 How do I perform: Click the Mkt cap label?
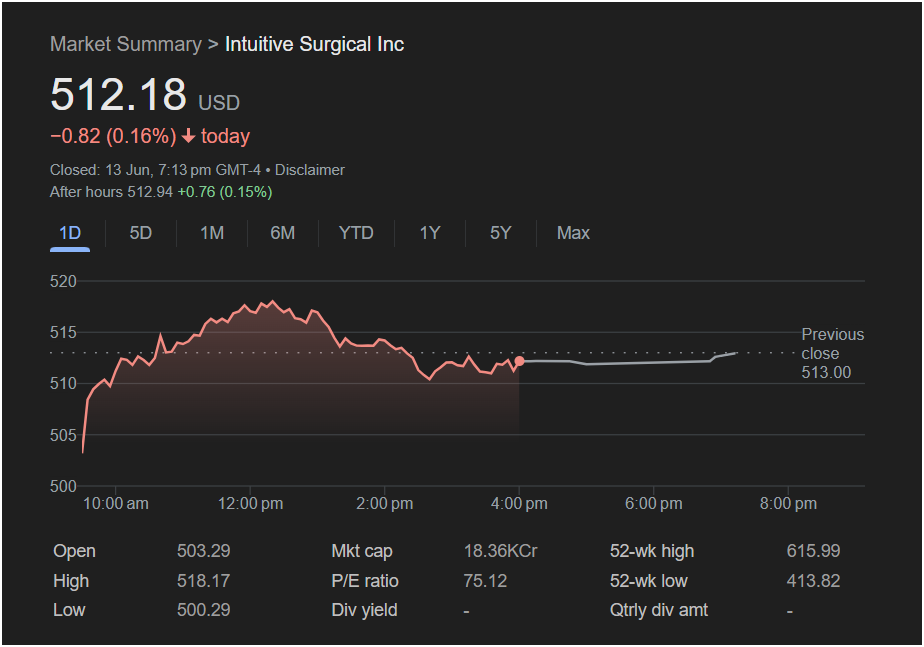362,552
